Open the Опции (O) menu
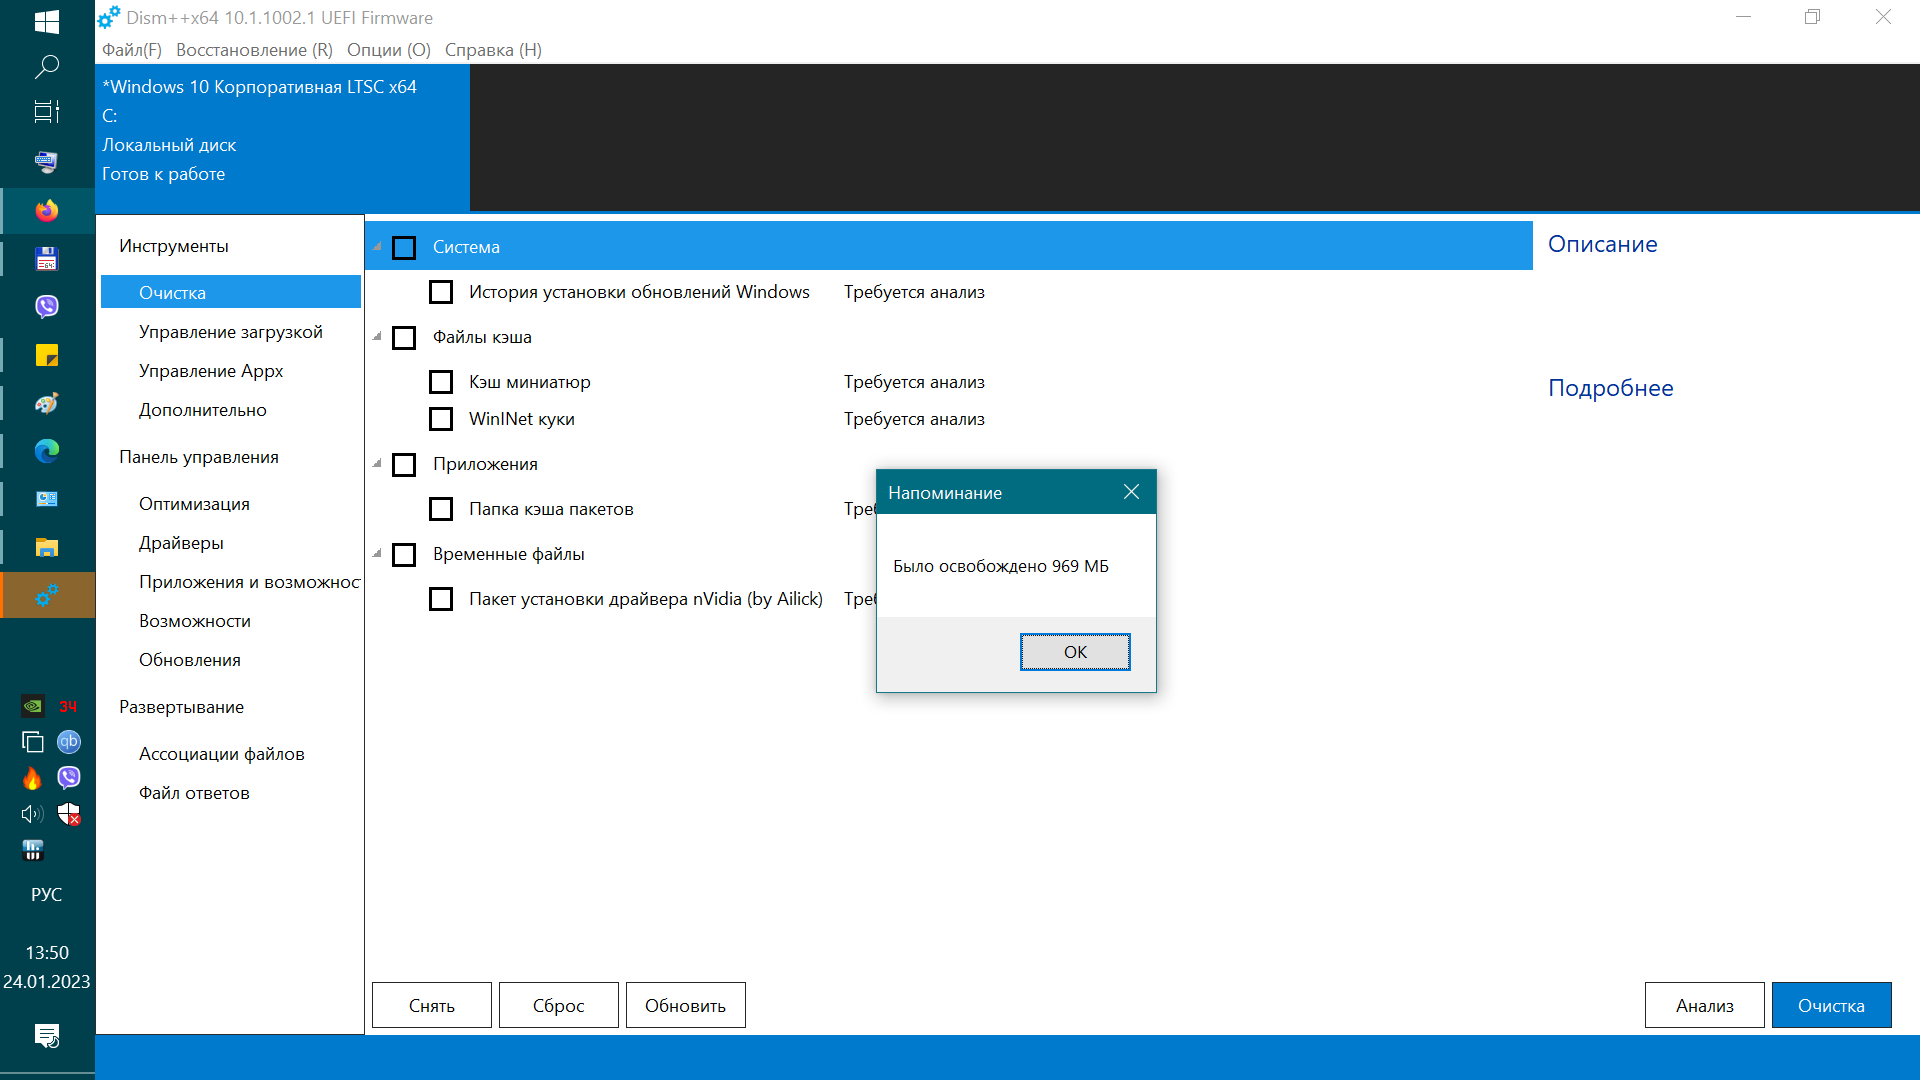This screenshot has width=1920, height=1080. (x=388, y=50)
